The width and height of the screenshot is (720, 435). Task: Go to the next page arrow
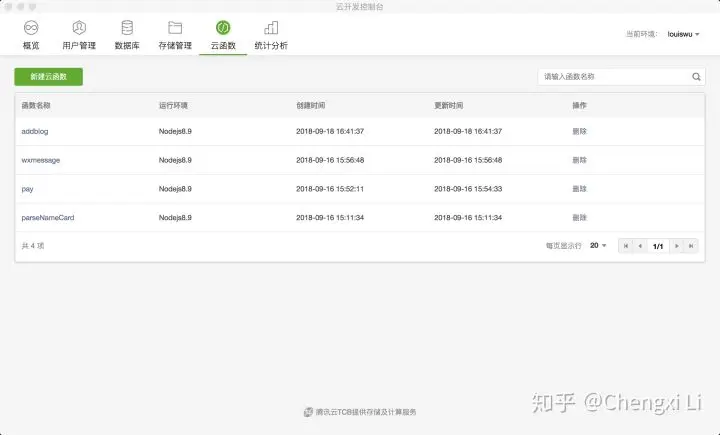click(x=676, y=246)
